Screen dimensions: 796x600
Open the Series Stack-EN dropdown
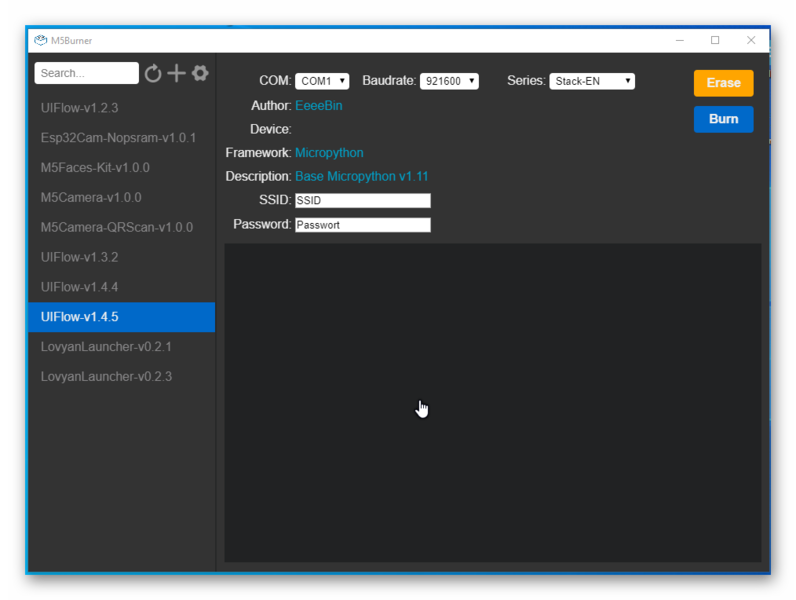[x=592, y=81]
